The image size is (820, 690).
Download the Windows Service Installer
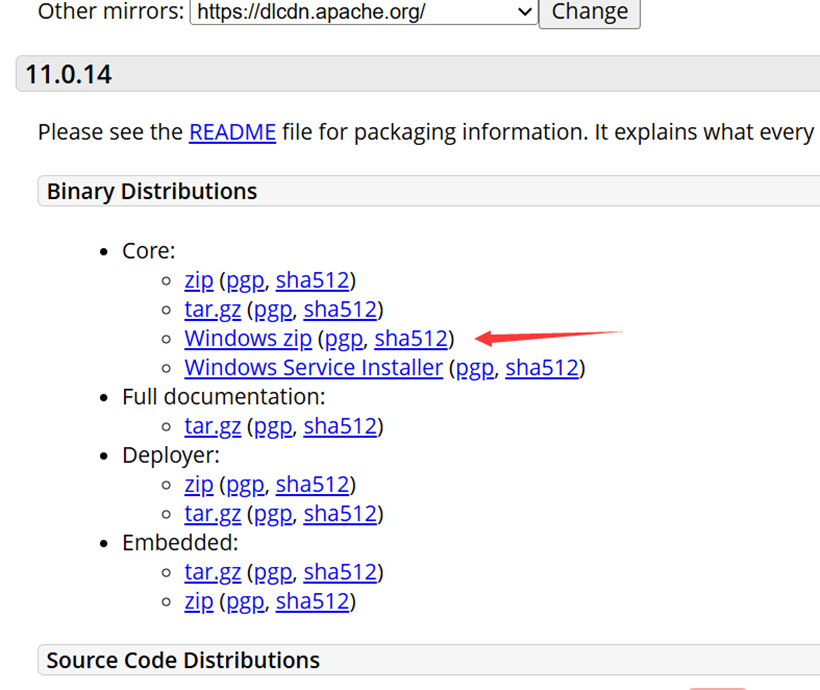click(x=313, y=368)
